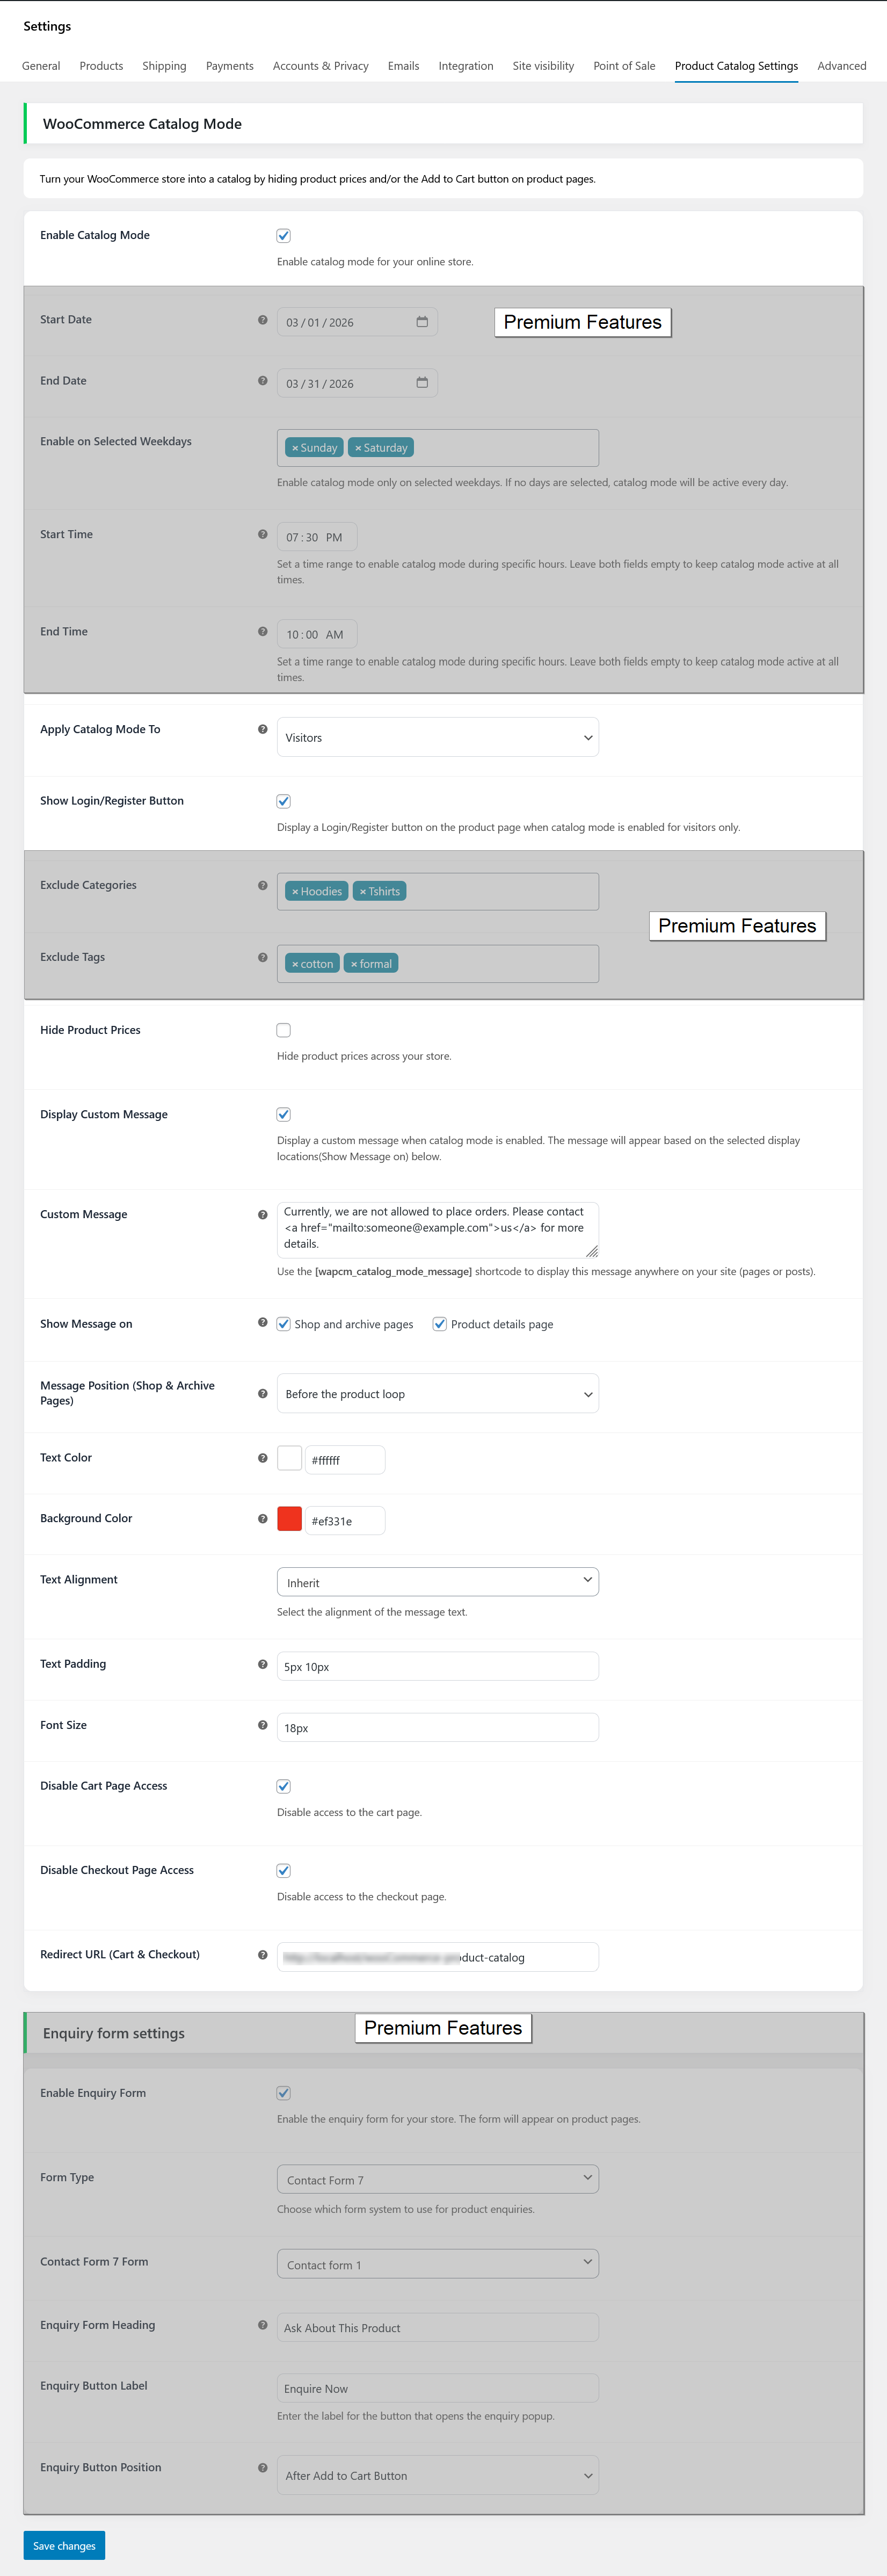
Task: Uncheck Shop and archive pages option
Action: click(x=284, y=1324)
